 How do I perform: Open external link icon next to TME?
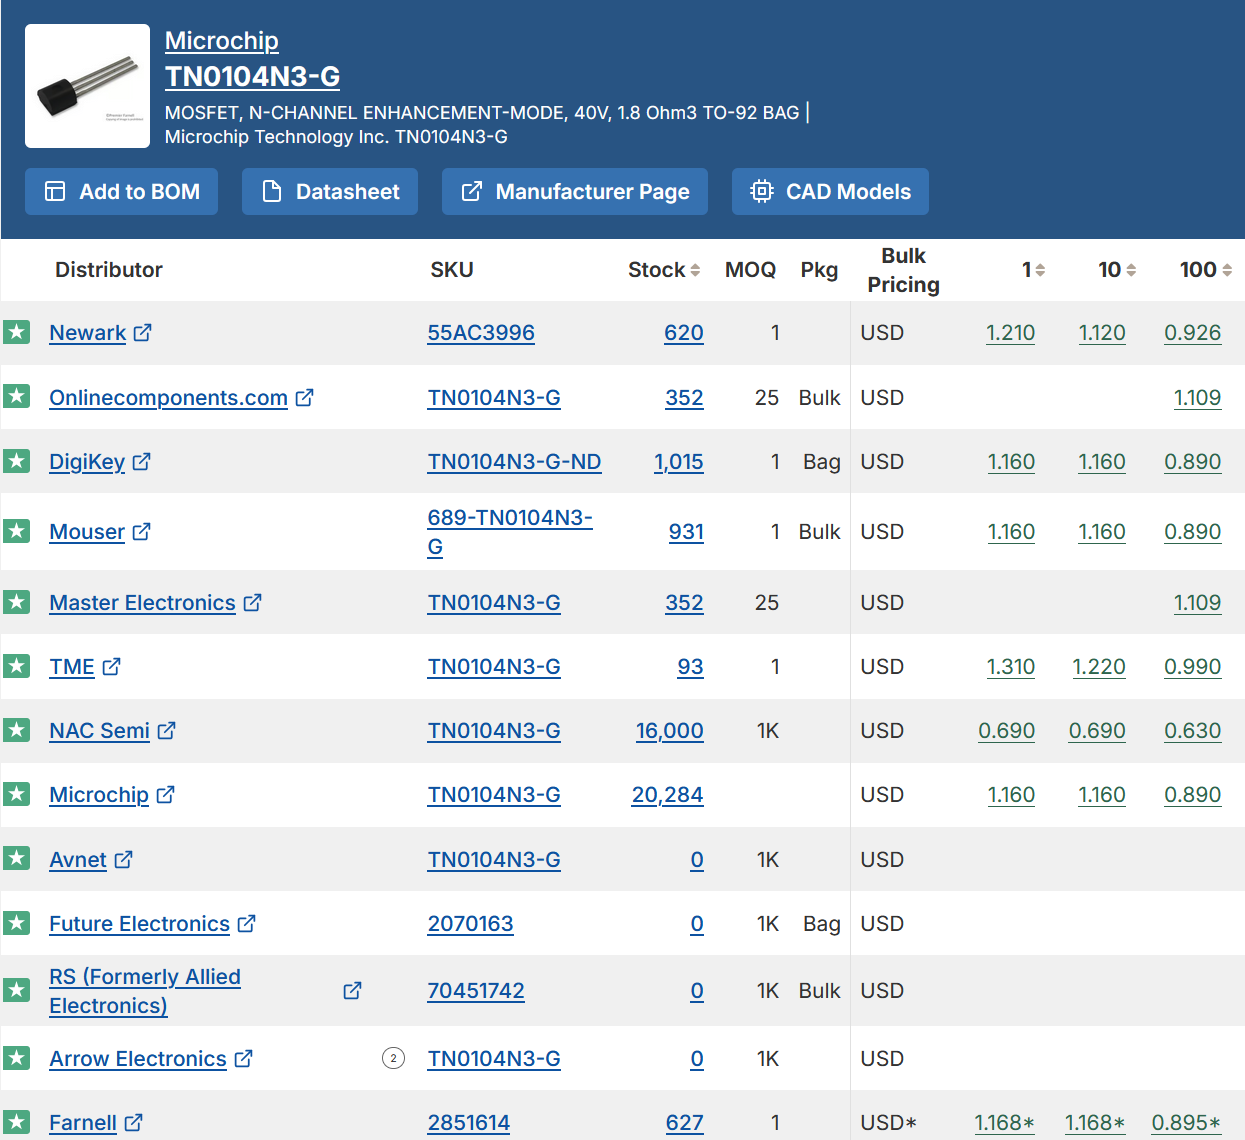tap(111, 666)
